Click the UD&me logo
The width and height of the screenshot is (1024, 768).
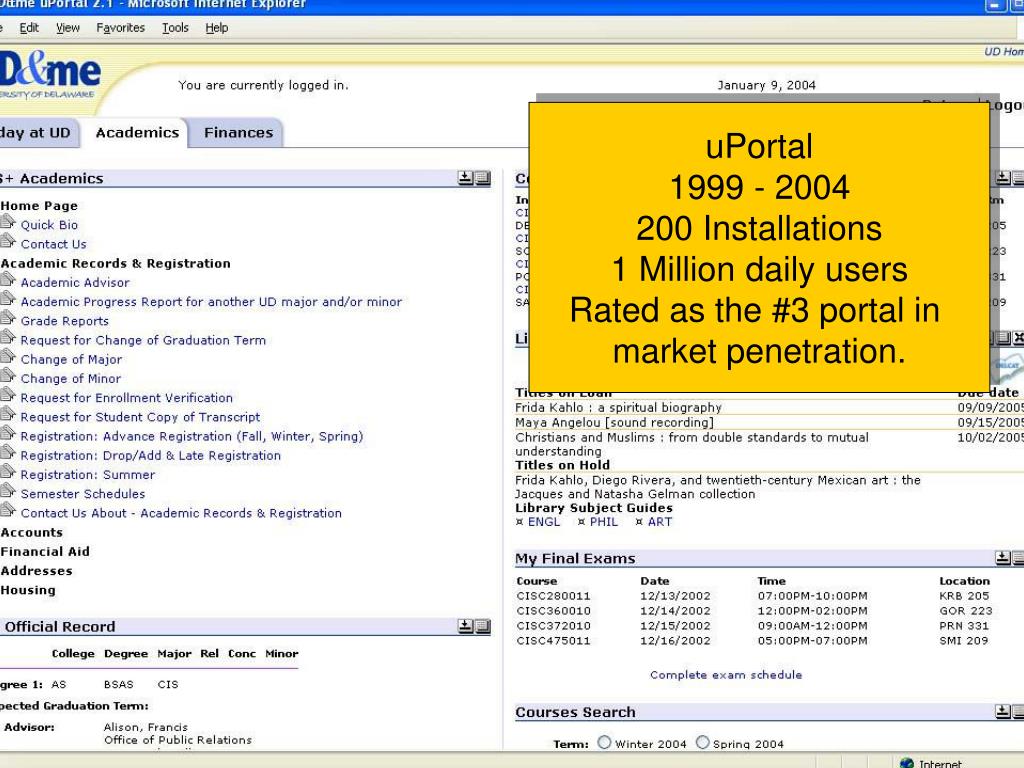click(50, 74)
